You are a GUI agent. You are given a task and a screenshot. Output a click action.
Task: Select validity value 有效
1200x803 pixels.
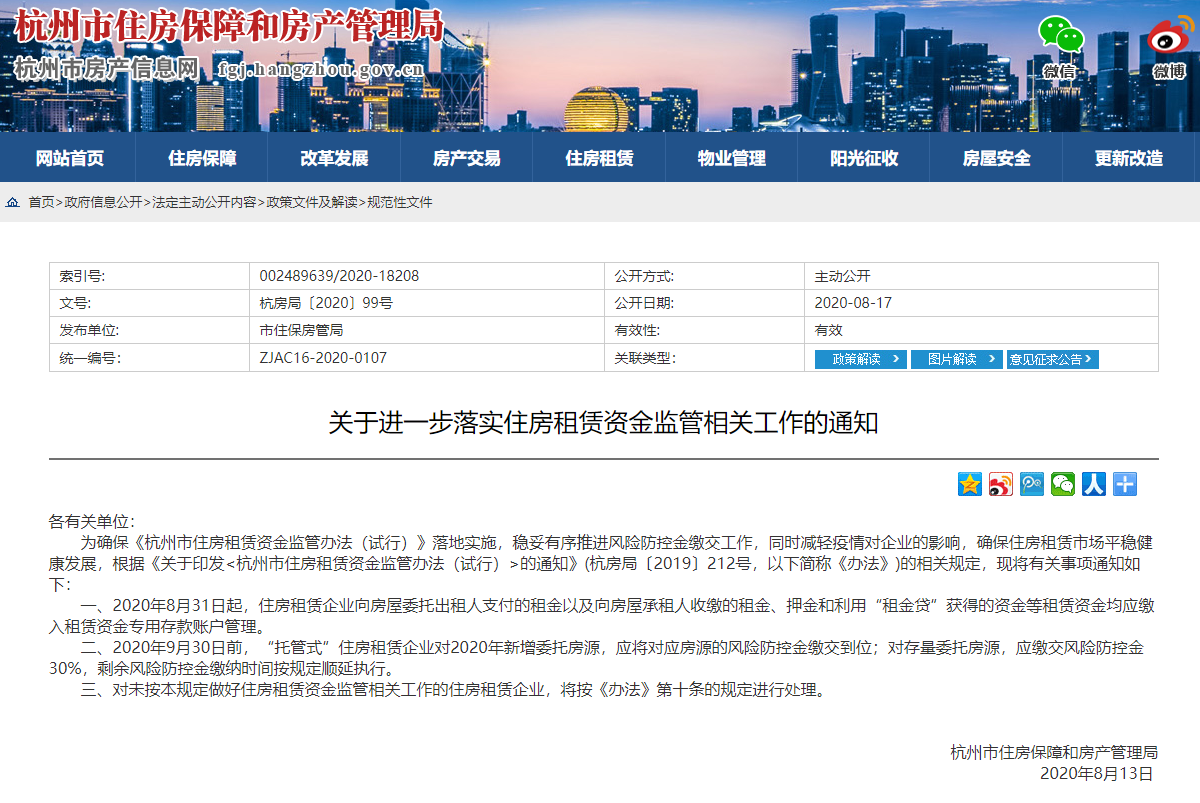(x=829, y=330)
